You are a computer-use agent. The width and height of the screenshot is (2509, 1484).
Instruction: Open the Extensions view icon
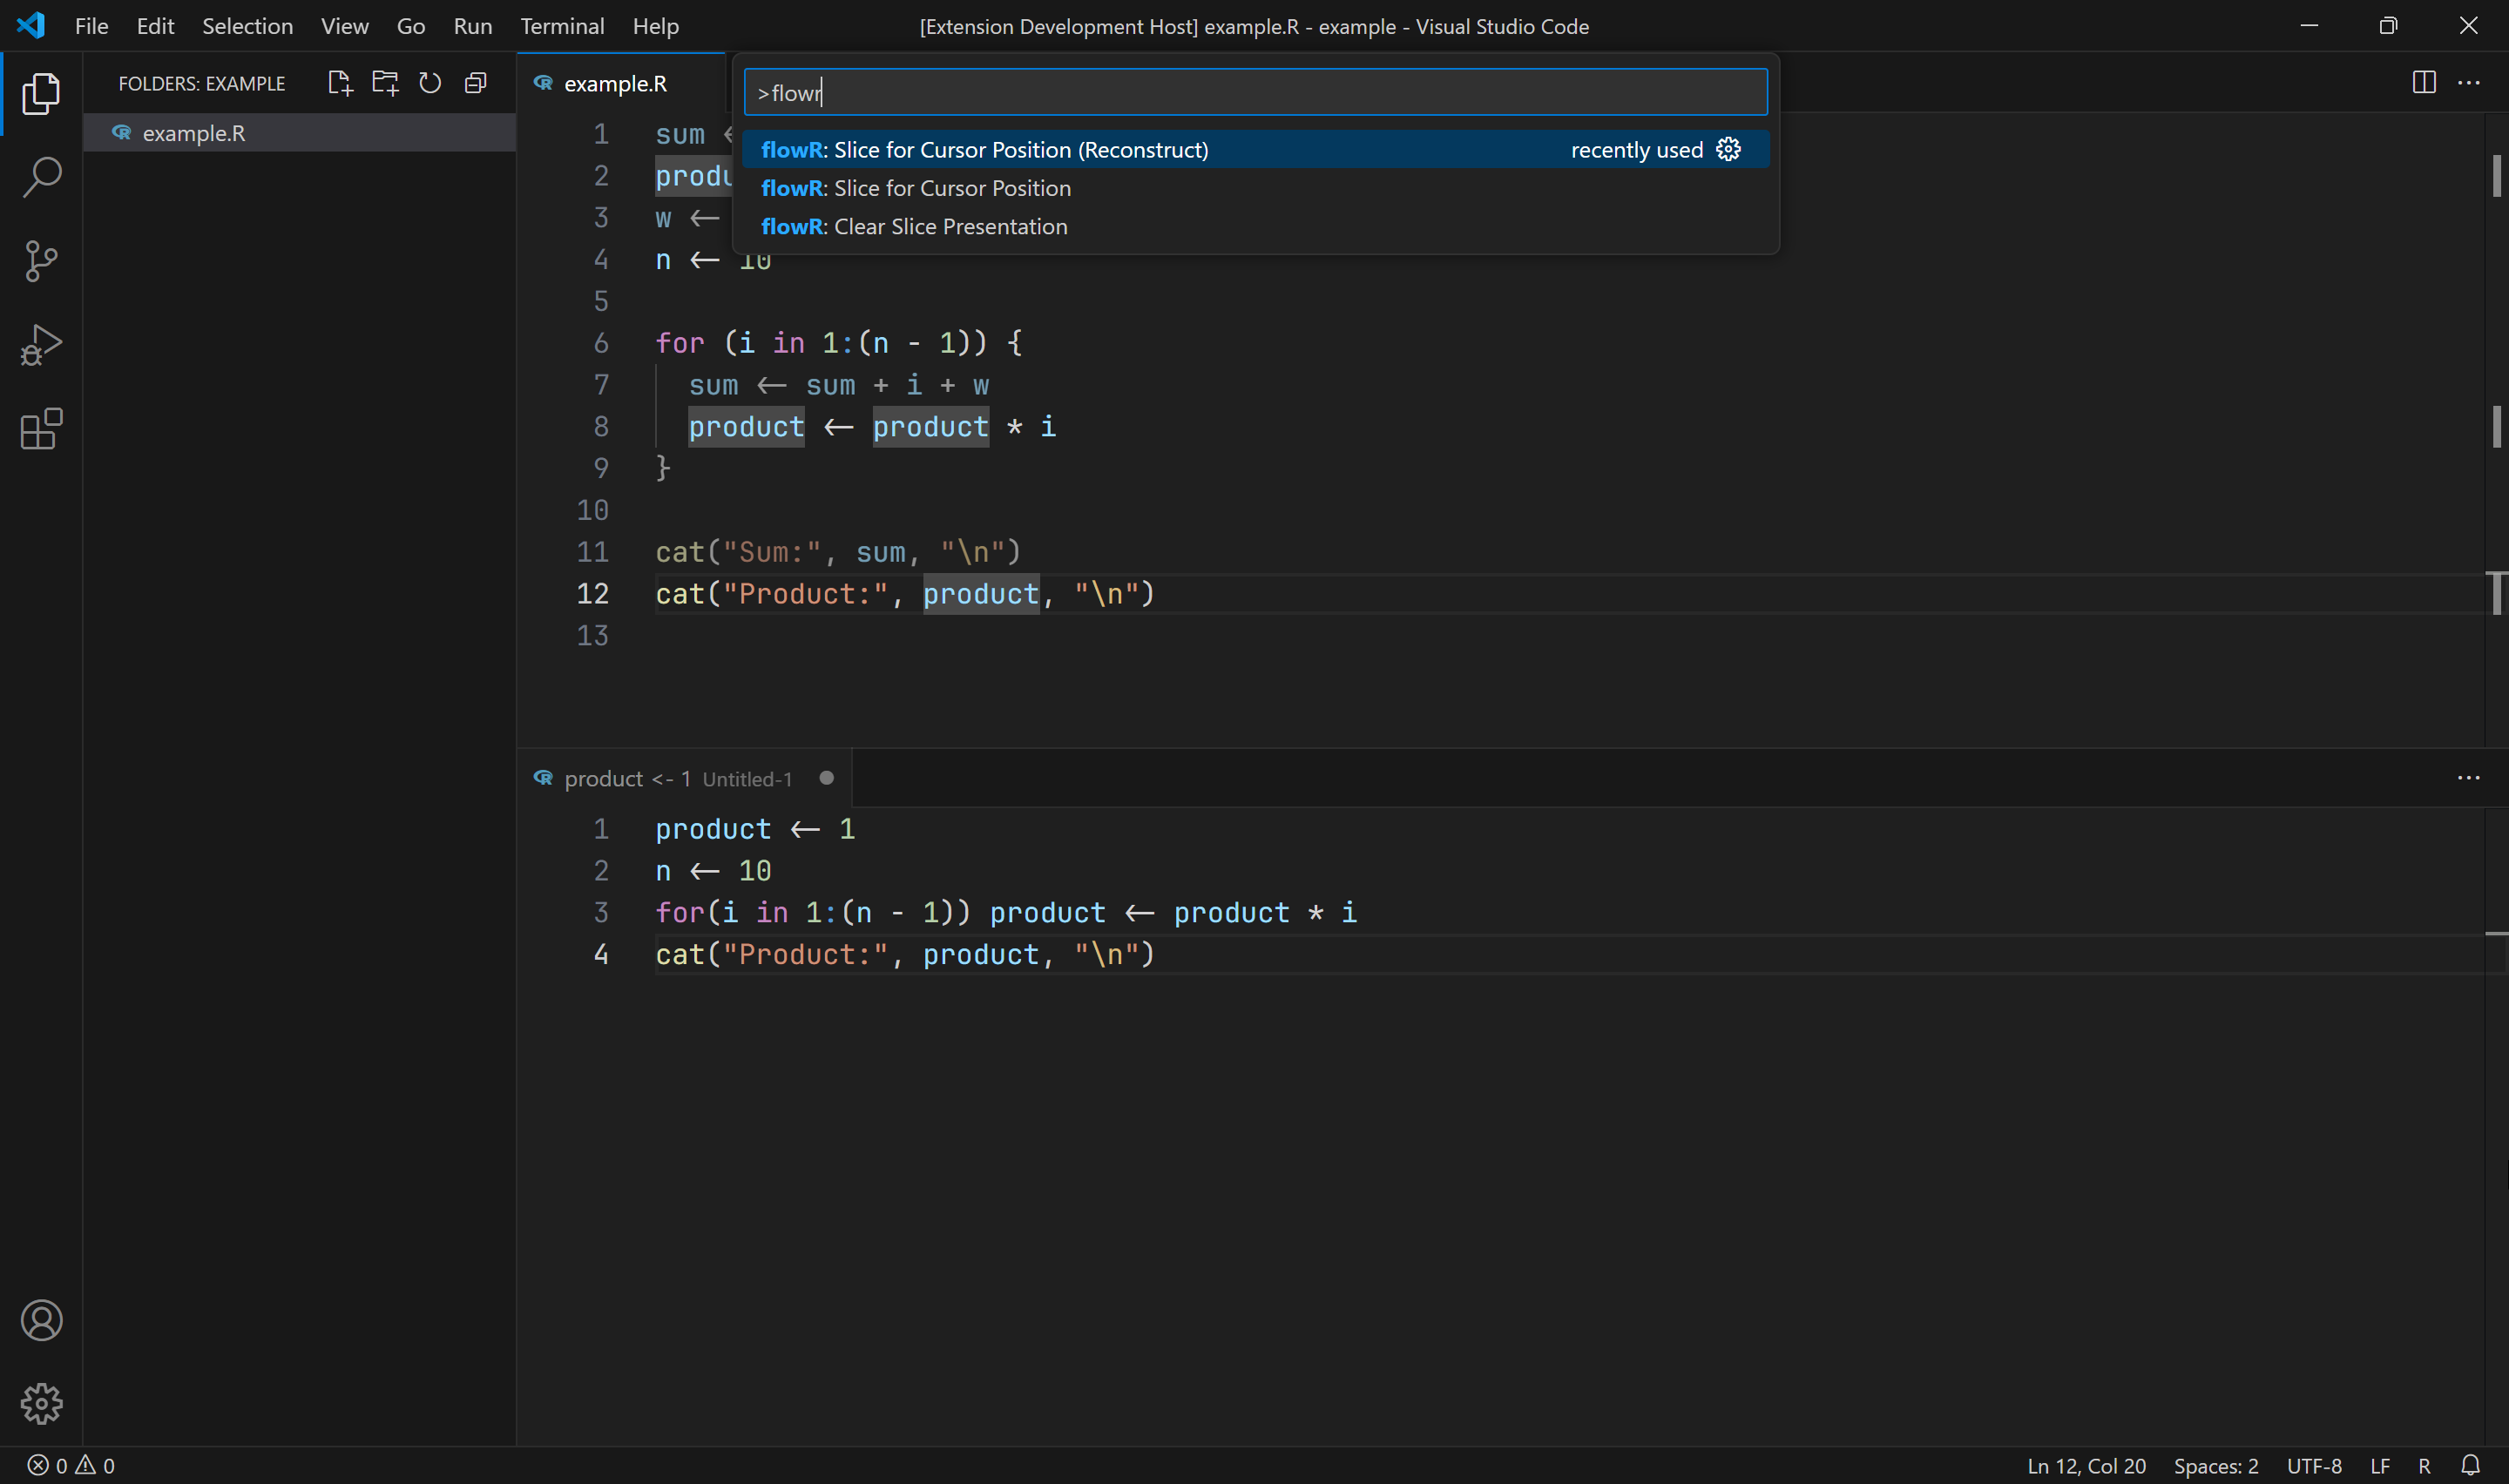pos(41,429)
